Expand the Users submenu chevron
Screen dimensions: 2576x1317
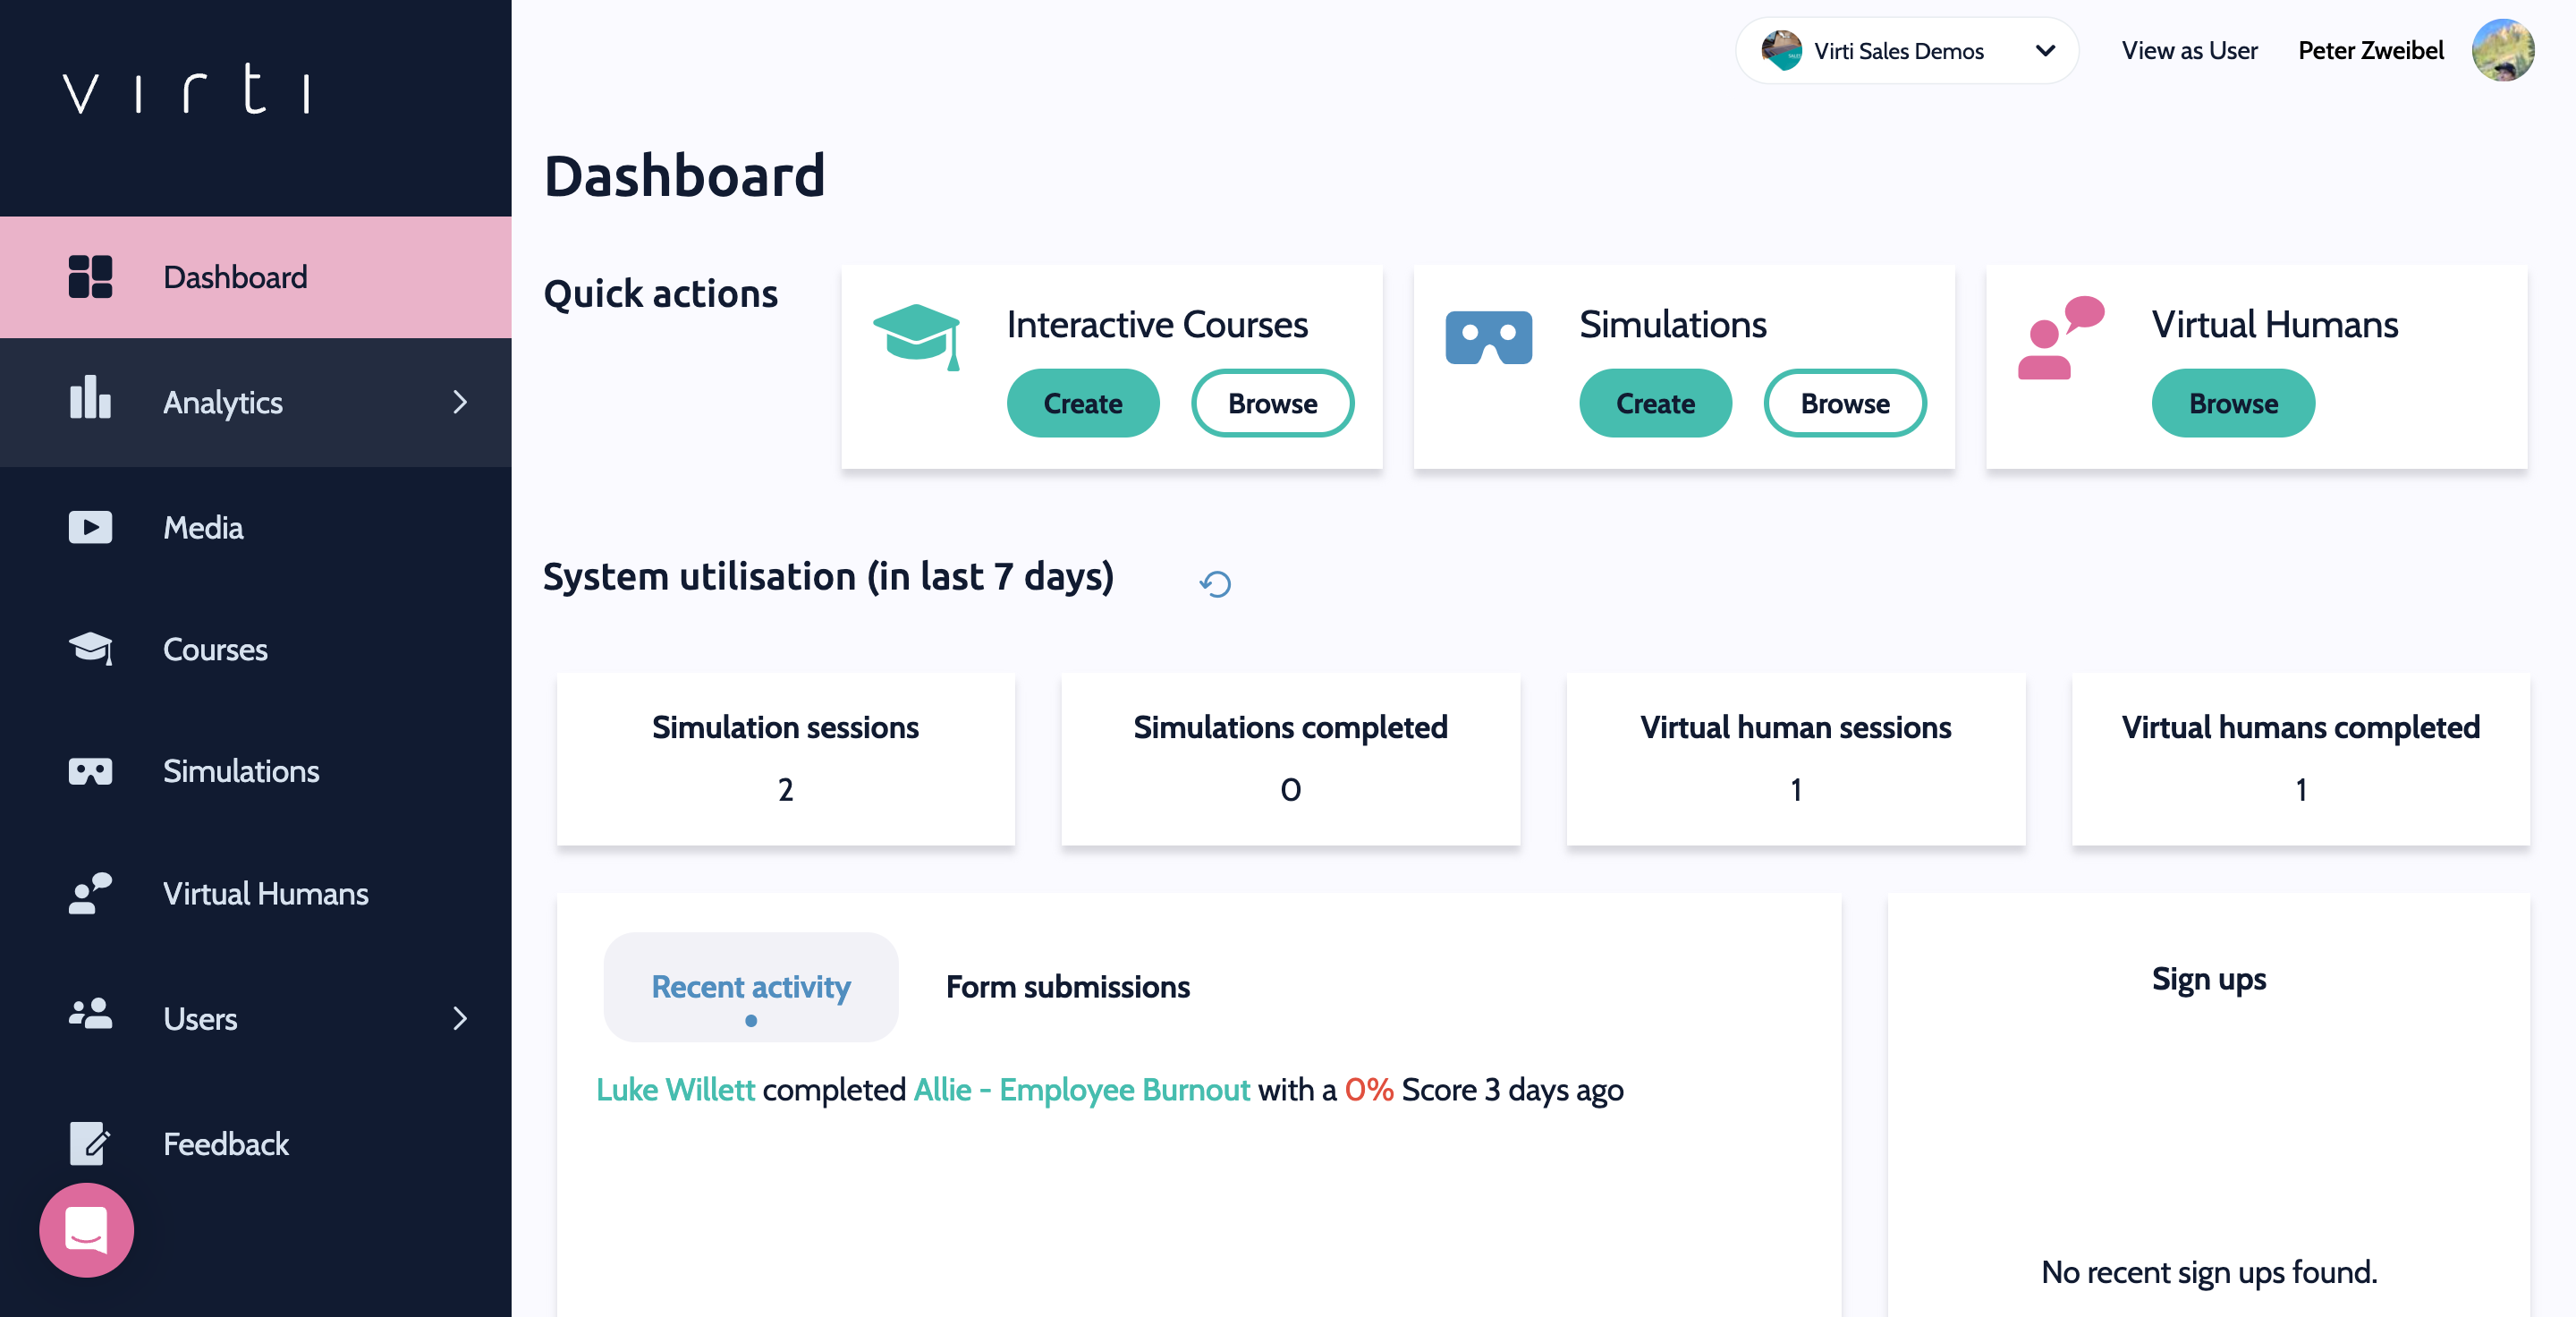pyautogui.click(x=460, y=1018)
